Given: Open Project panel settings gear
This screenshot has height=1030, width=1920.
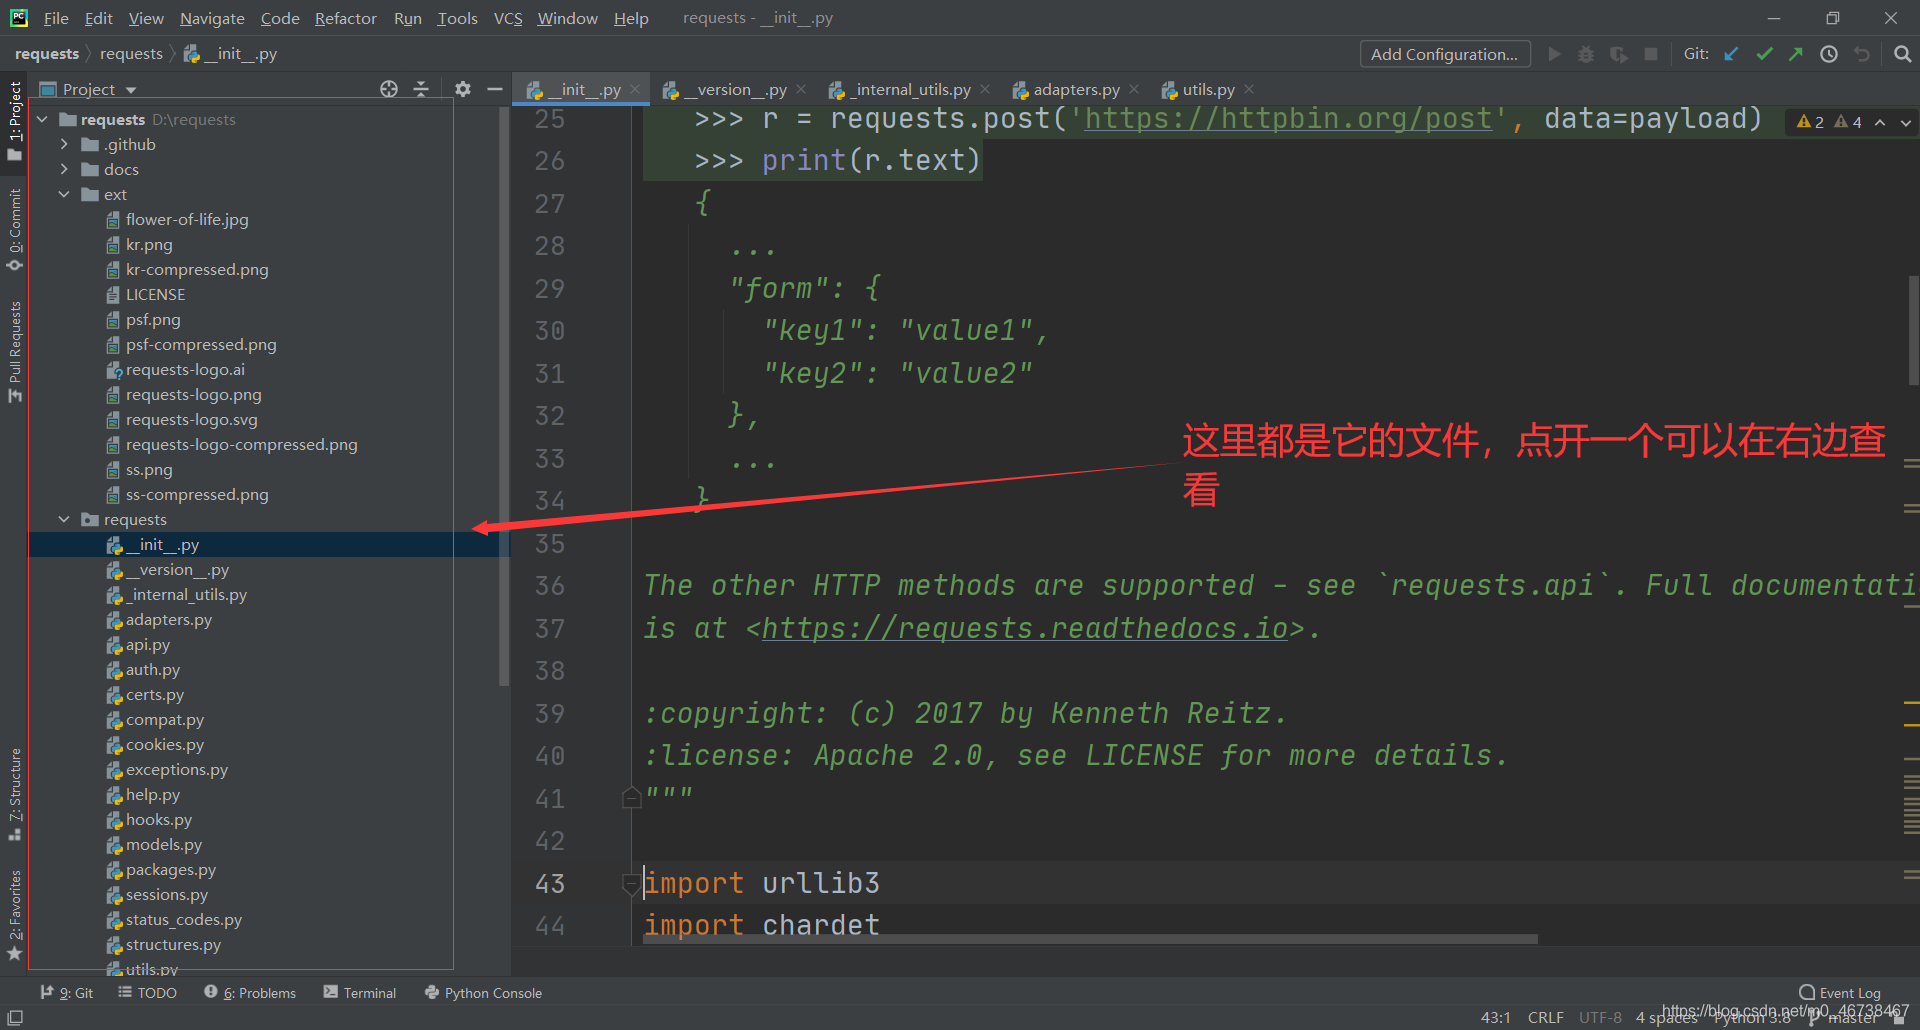Looking at the screenshot, I should point(463,89).
